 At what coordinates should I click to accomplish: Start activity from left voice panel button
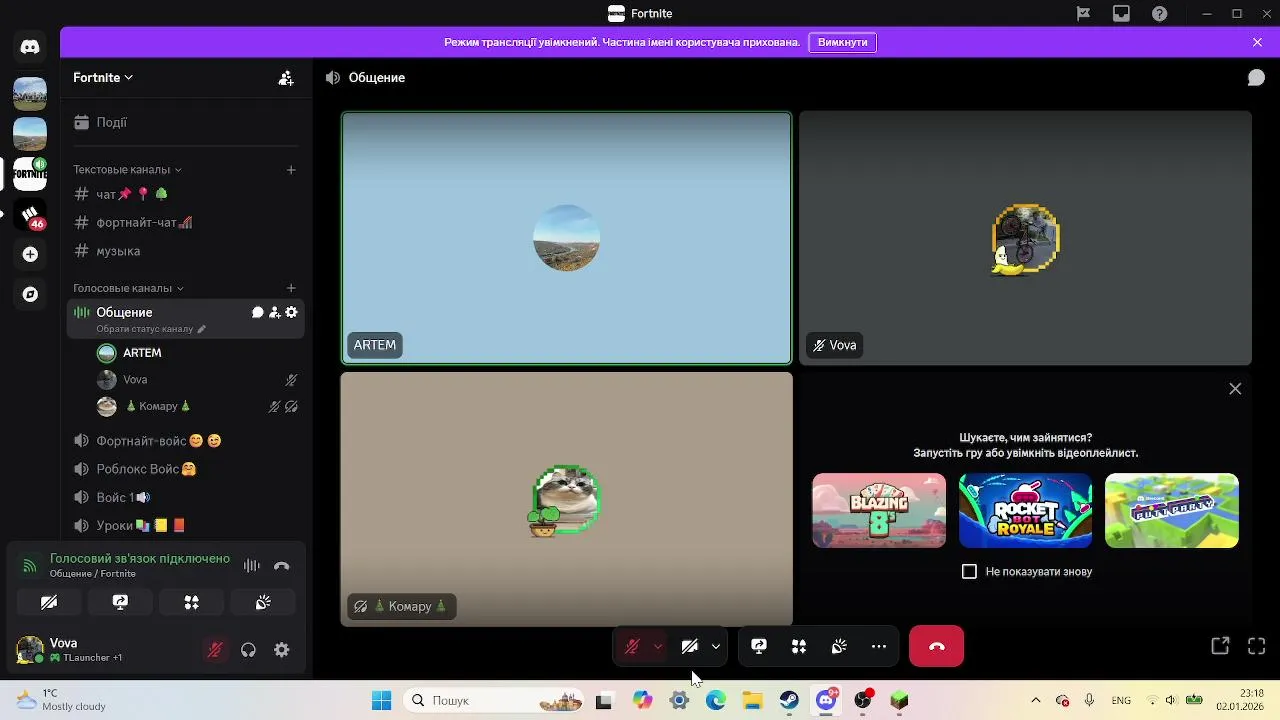click(192, 602)
